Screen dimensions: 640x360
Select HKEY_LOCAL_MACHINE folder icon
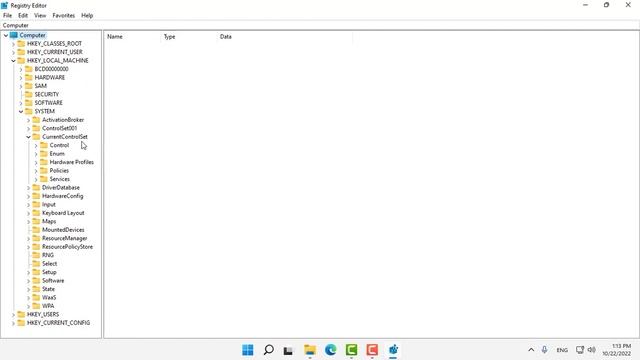21,60
